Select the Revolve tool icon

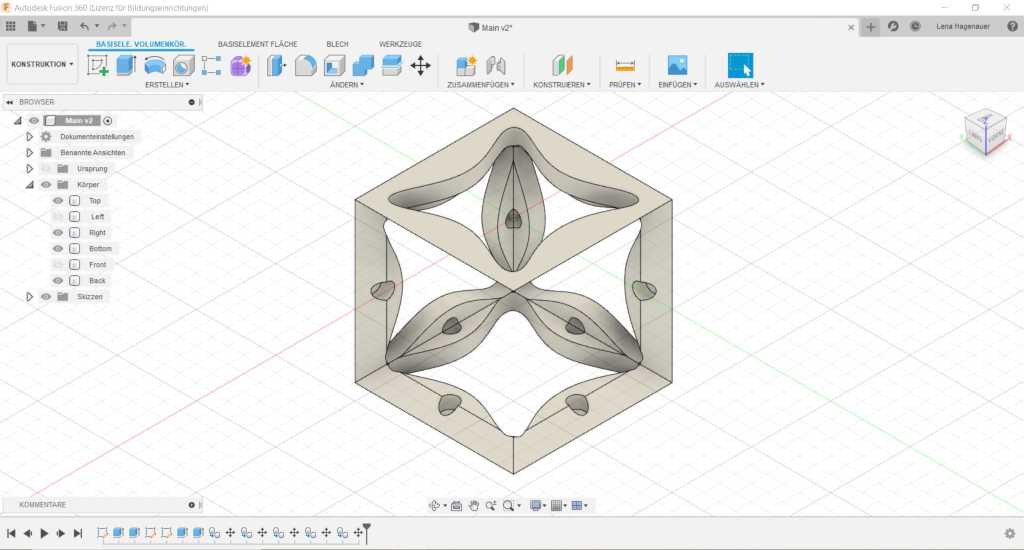155,65
